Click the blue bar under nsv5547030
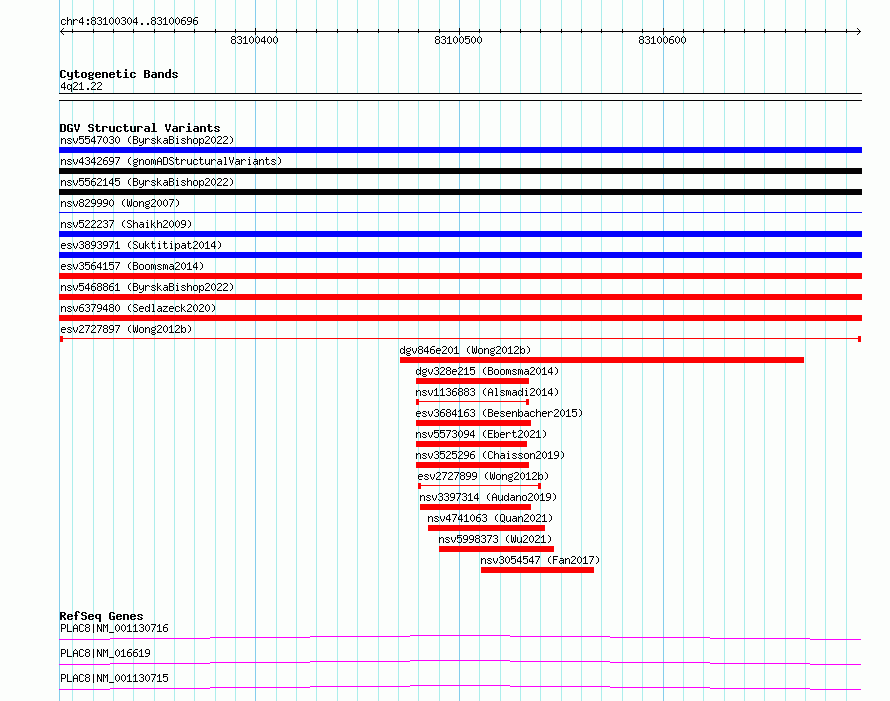Screen dimensions: 890x701 click(x=460, y=150)
